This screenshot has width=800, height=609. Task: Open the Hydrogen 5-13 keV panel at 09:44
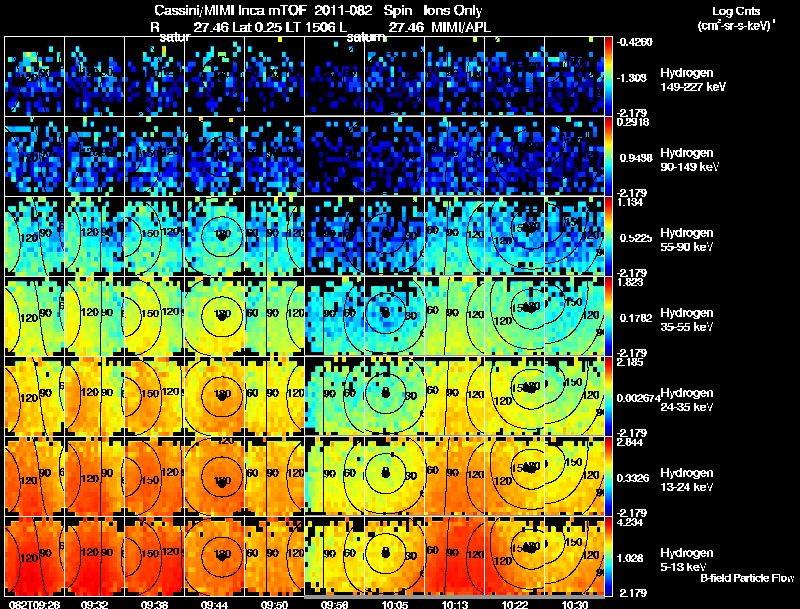(x=215, y=556)
